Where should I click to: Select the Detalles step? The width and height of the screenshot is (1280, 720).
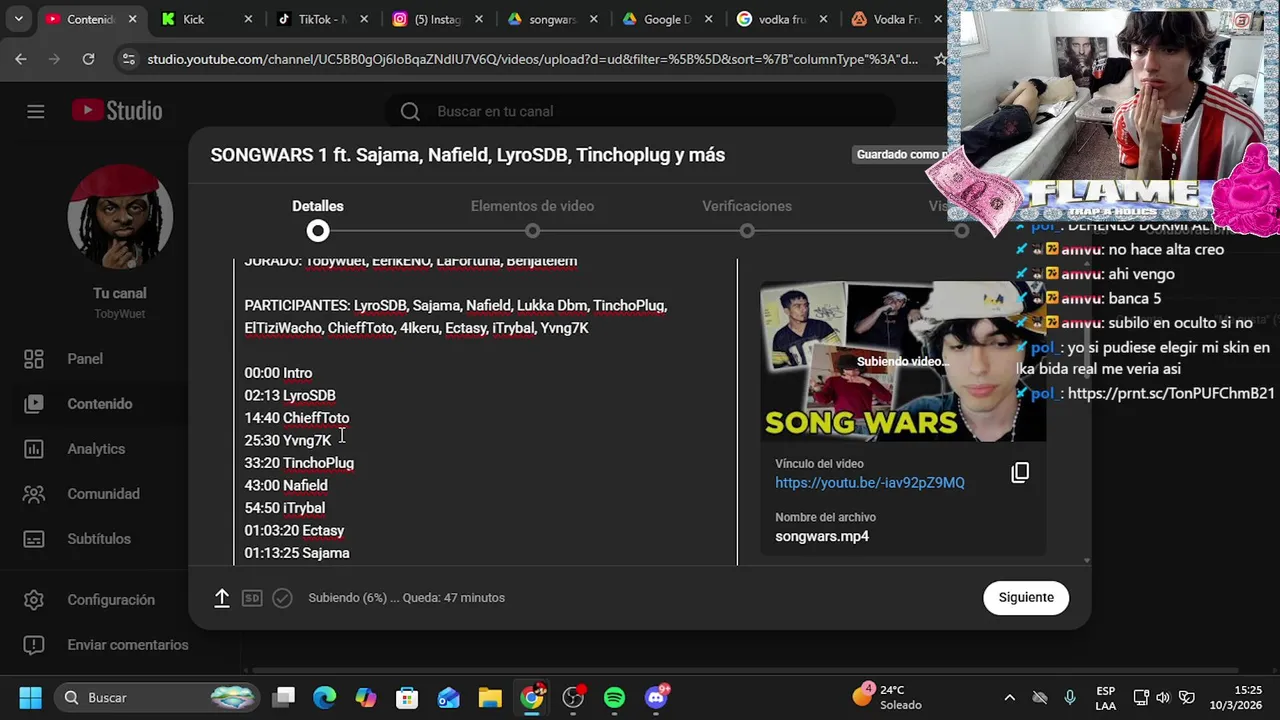click(318, 206)
